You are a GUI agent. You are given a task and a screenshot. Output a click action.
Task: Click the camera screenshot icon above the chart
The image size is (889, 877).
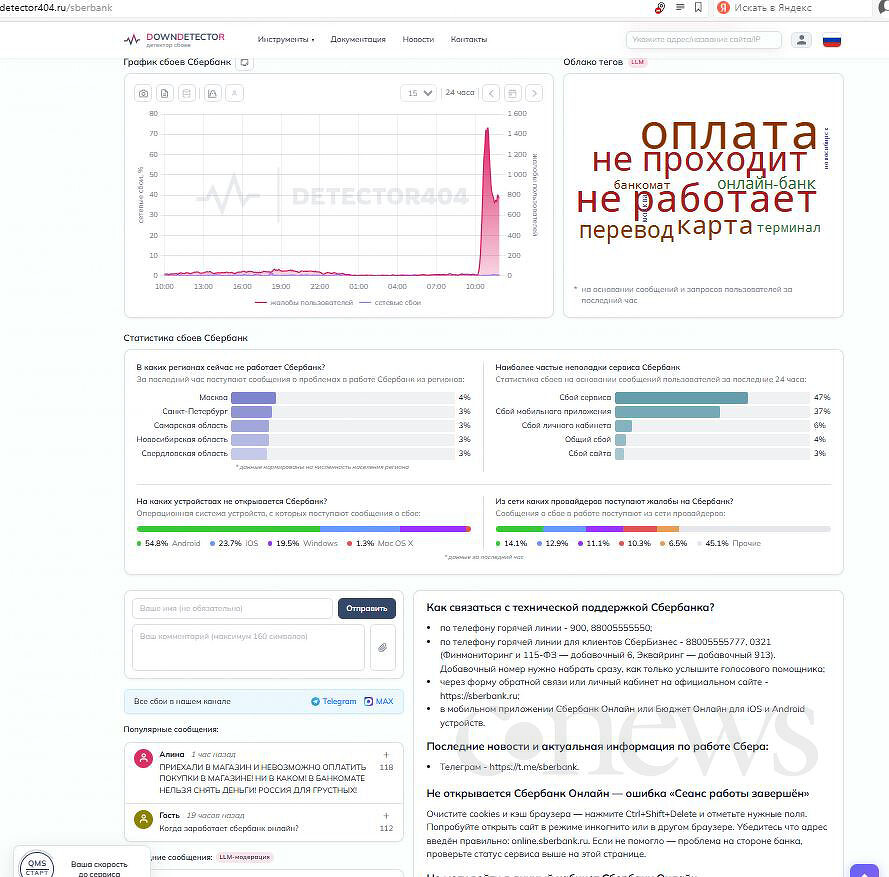[144, 93]
